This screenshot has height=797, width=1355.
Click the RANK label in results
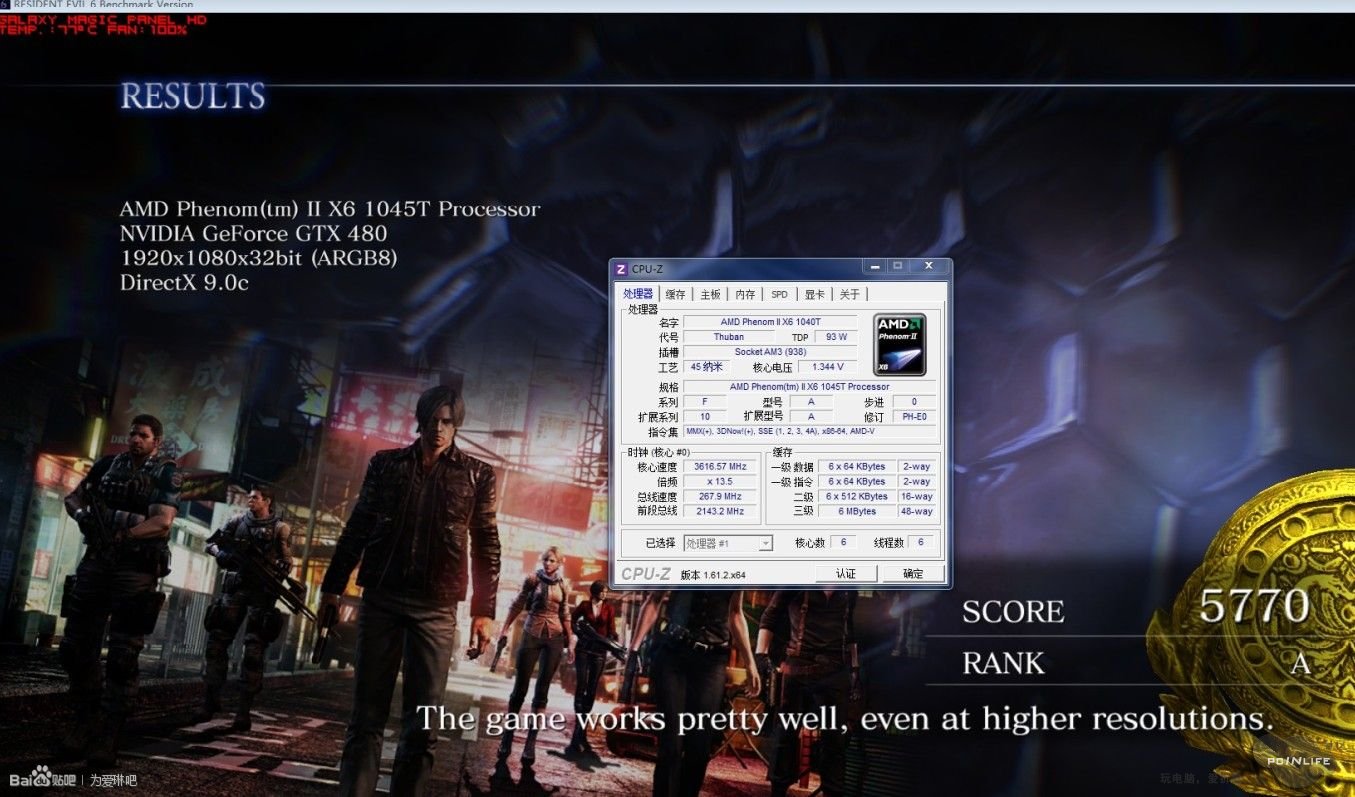click(x=1003, y=664)
